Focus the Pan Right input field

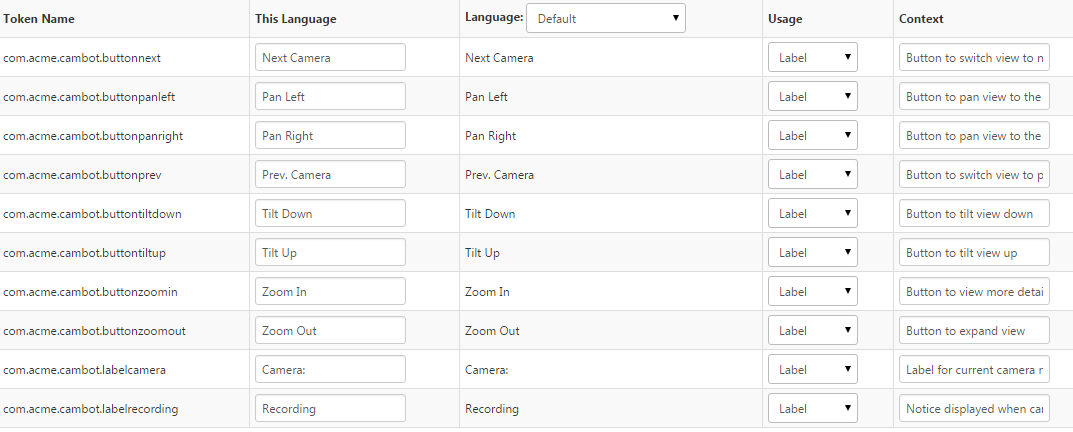point(330,135)
